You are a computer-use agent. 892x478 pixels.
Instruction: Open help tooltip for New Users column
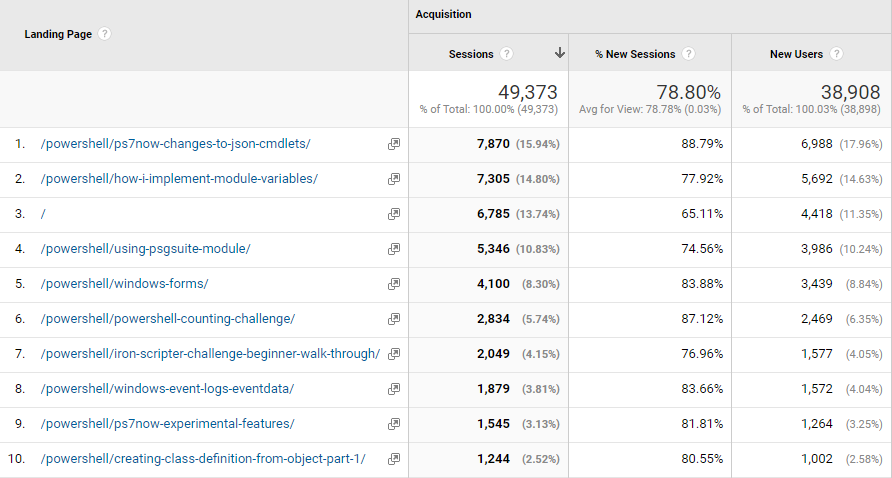[x=836, y=54]
